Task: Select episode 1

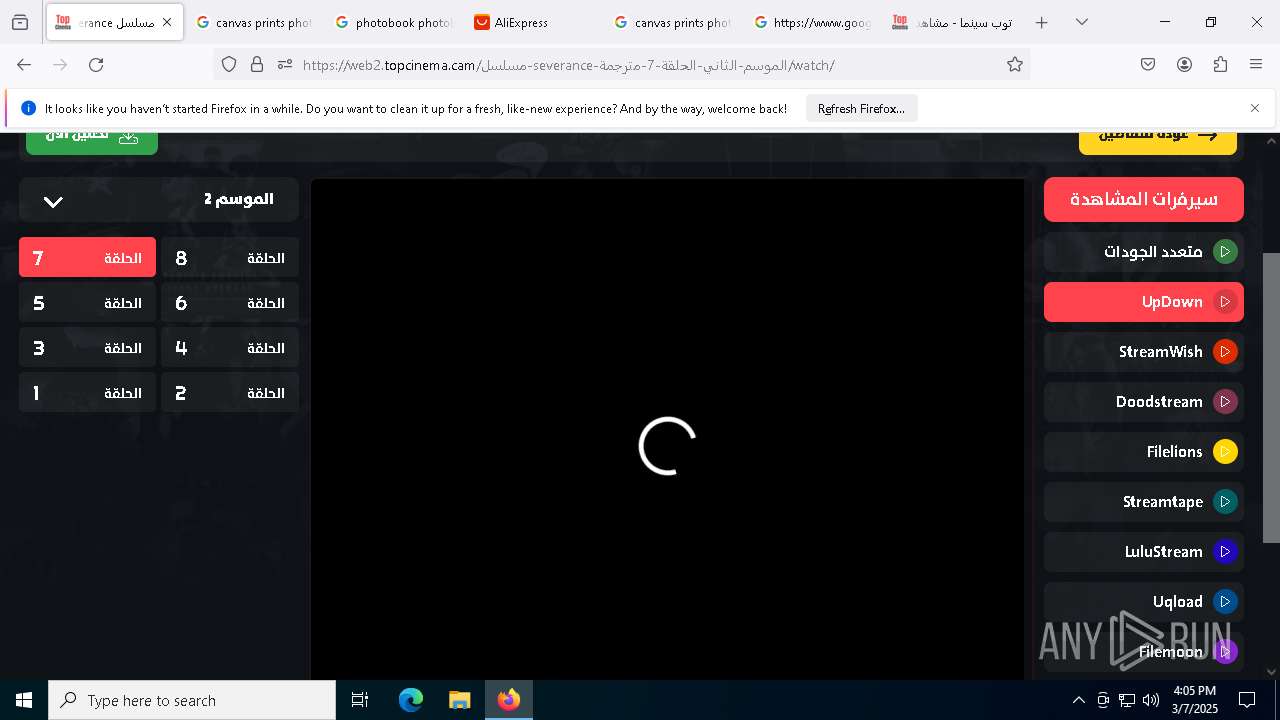Action: tap(87, 392)
